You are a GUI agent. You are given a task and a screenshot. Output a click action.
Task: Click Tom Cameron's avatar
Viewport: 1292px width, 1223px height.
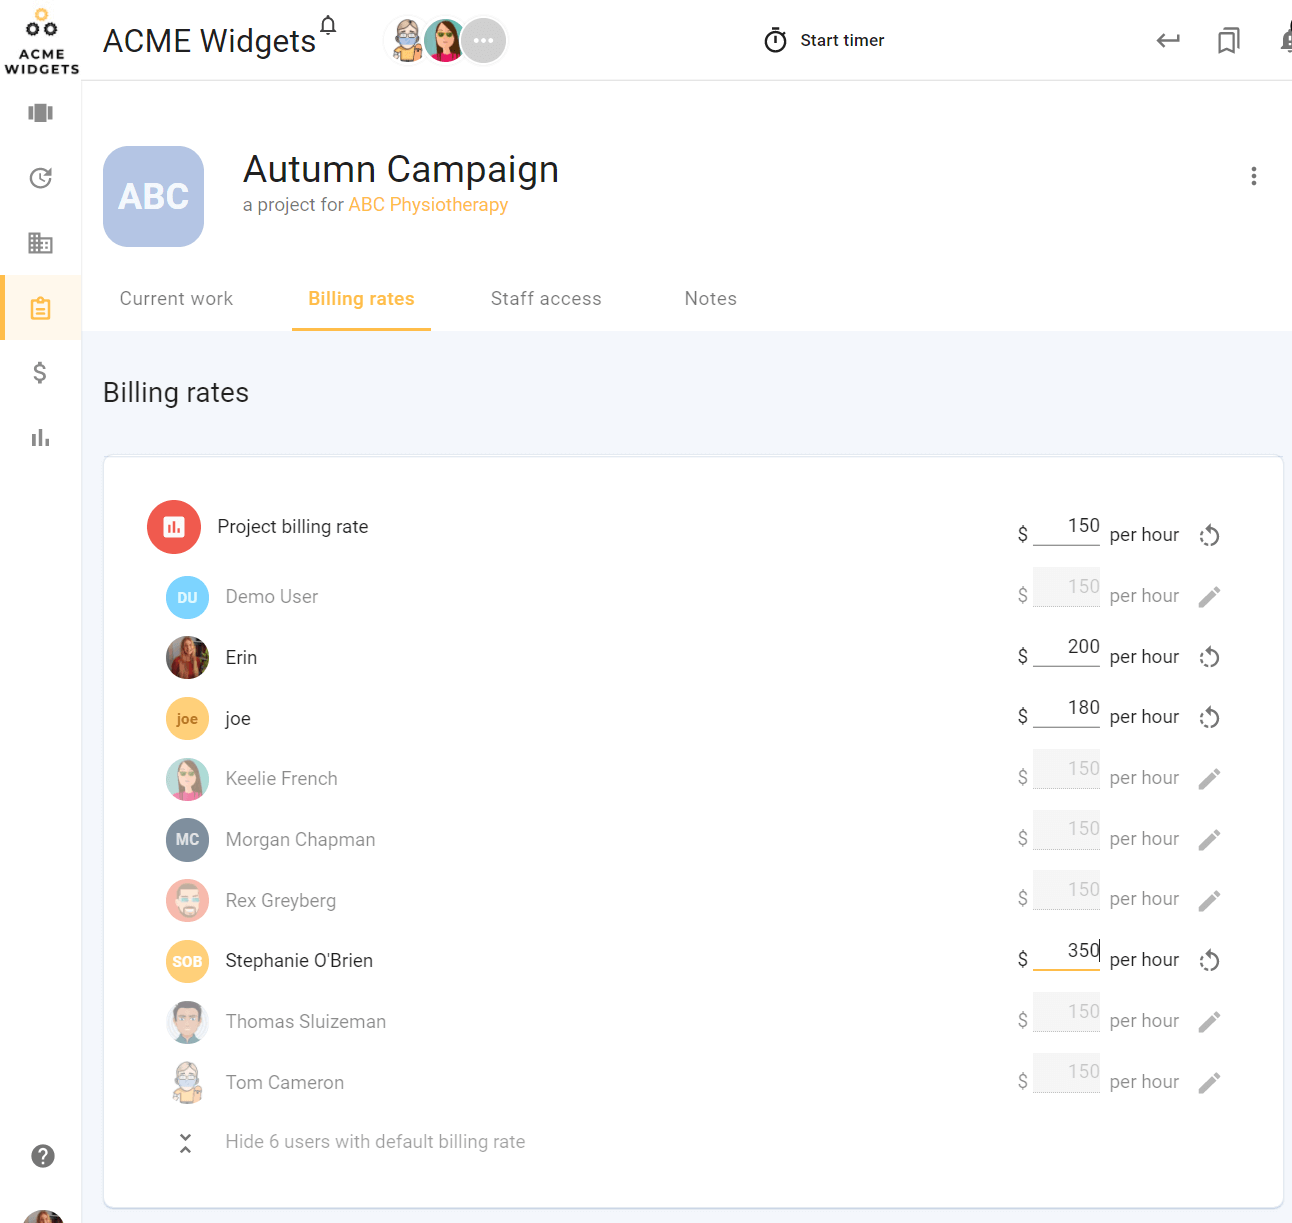[x=187, y=1083]
